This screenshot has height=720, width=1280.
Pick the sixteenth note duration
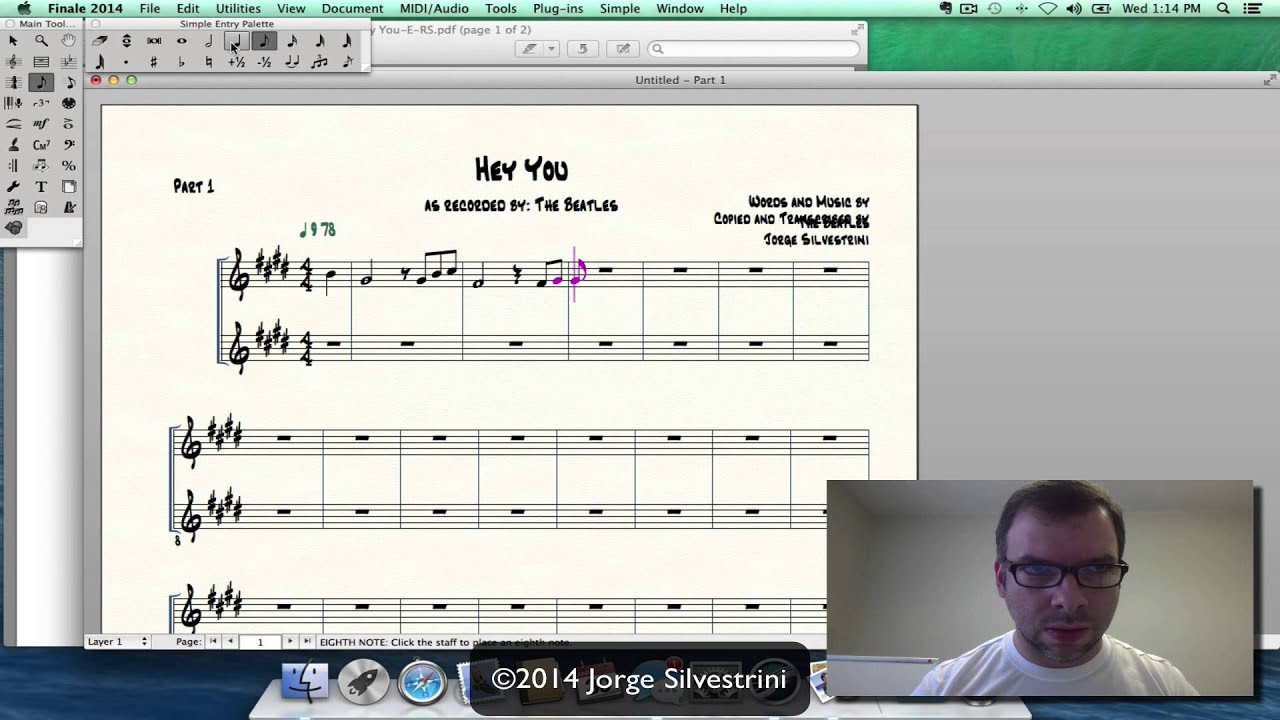(292, 41)
